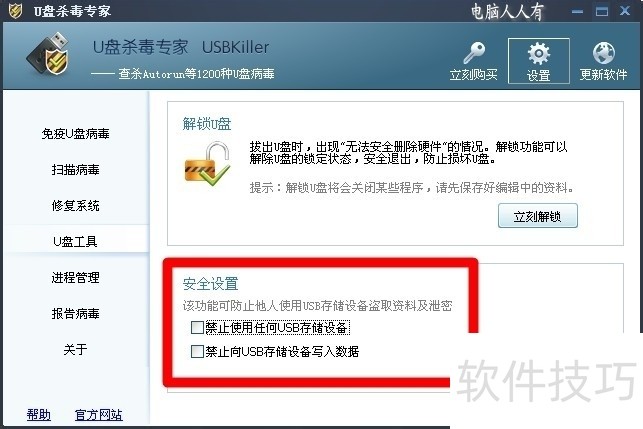Click the 更新软件 globe icon
The image size is (643, 429).
603,53
